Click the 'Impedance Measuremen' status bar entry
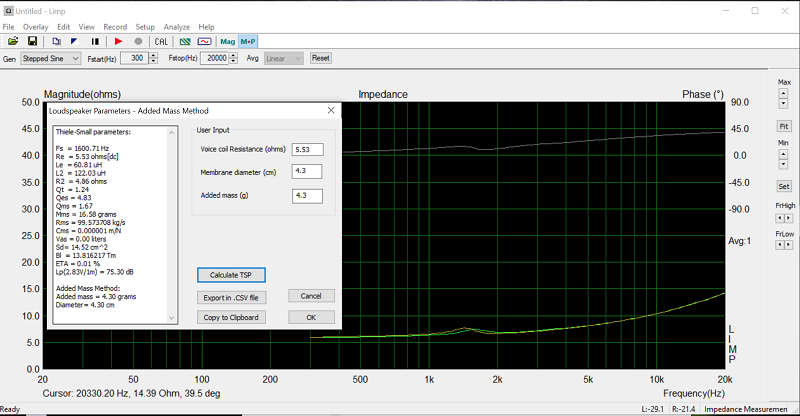Screen dimensions: 800x416 (x=745, y=409)
